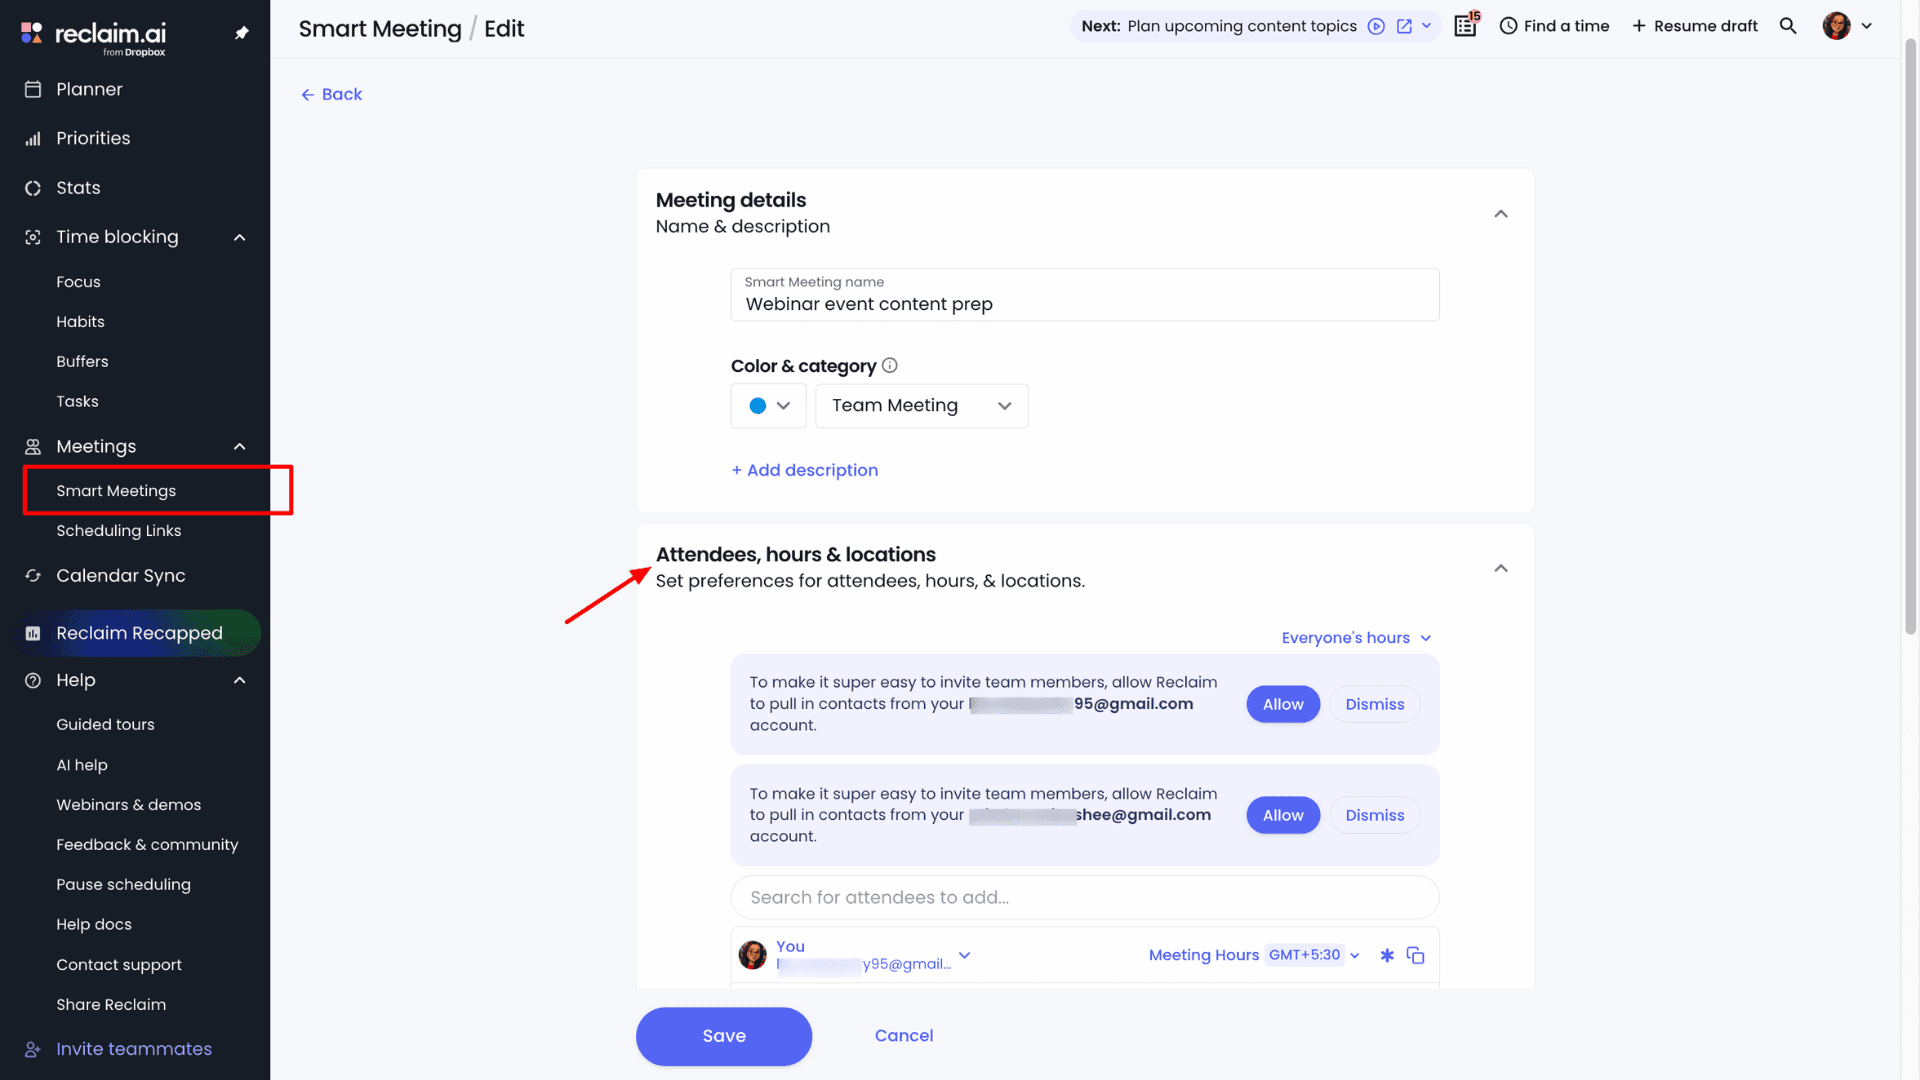Expand the Everyone's hours dropdown

[1356, 638]
